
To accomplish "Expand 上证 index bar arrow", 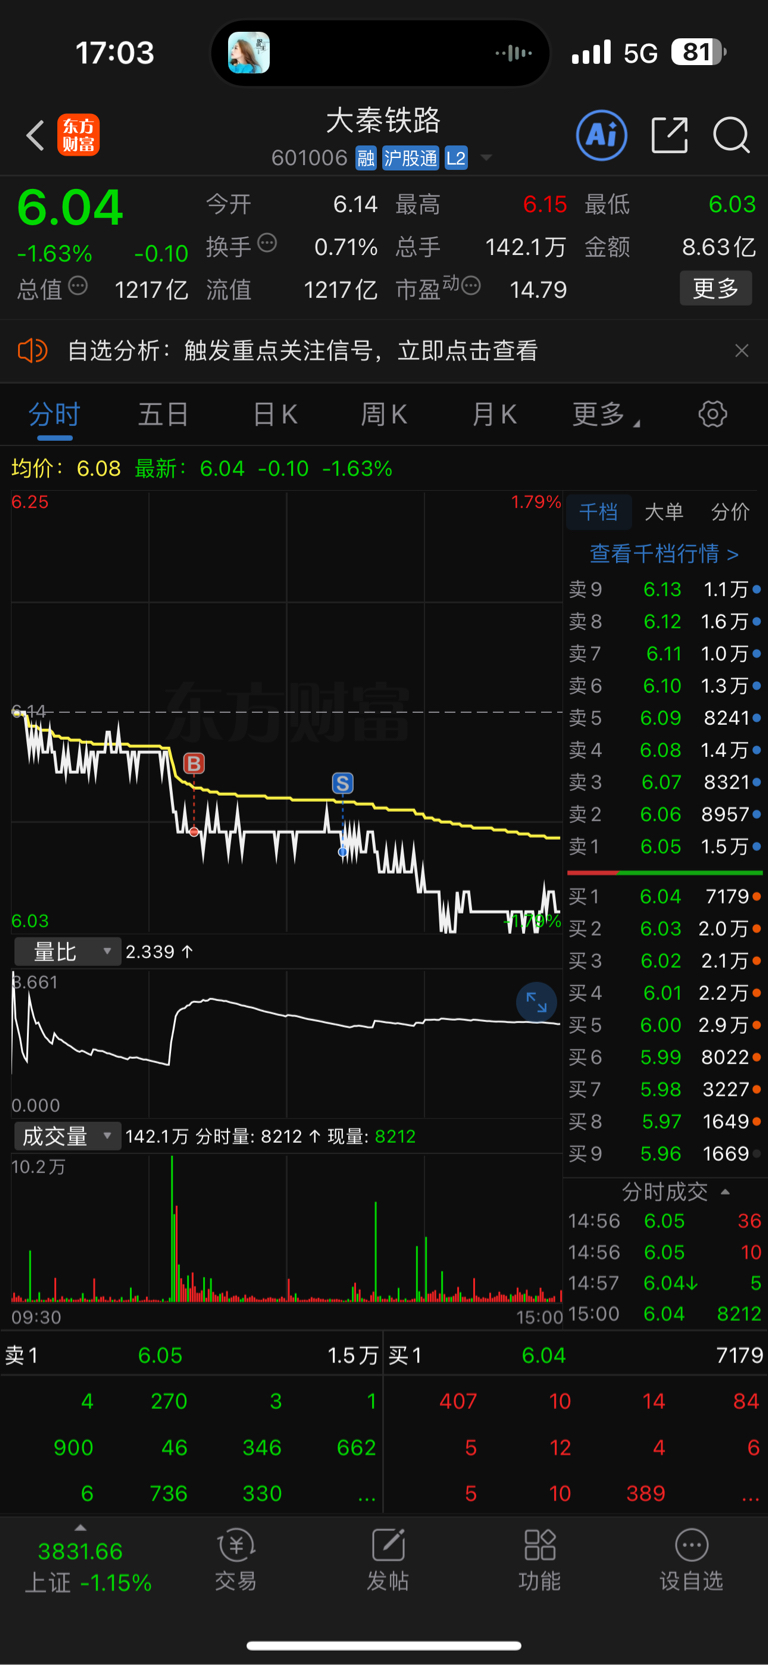I will point(80,1528).
